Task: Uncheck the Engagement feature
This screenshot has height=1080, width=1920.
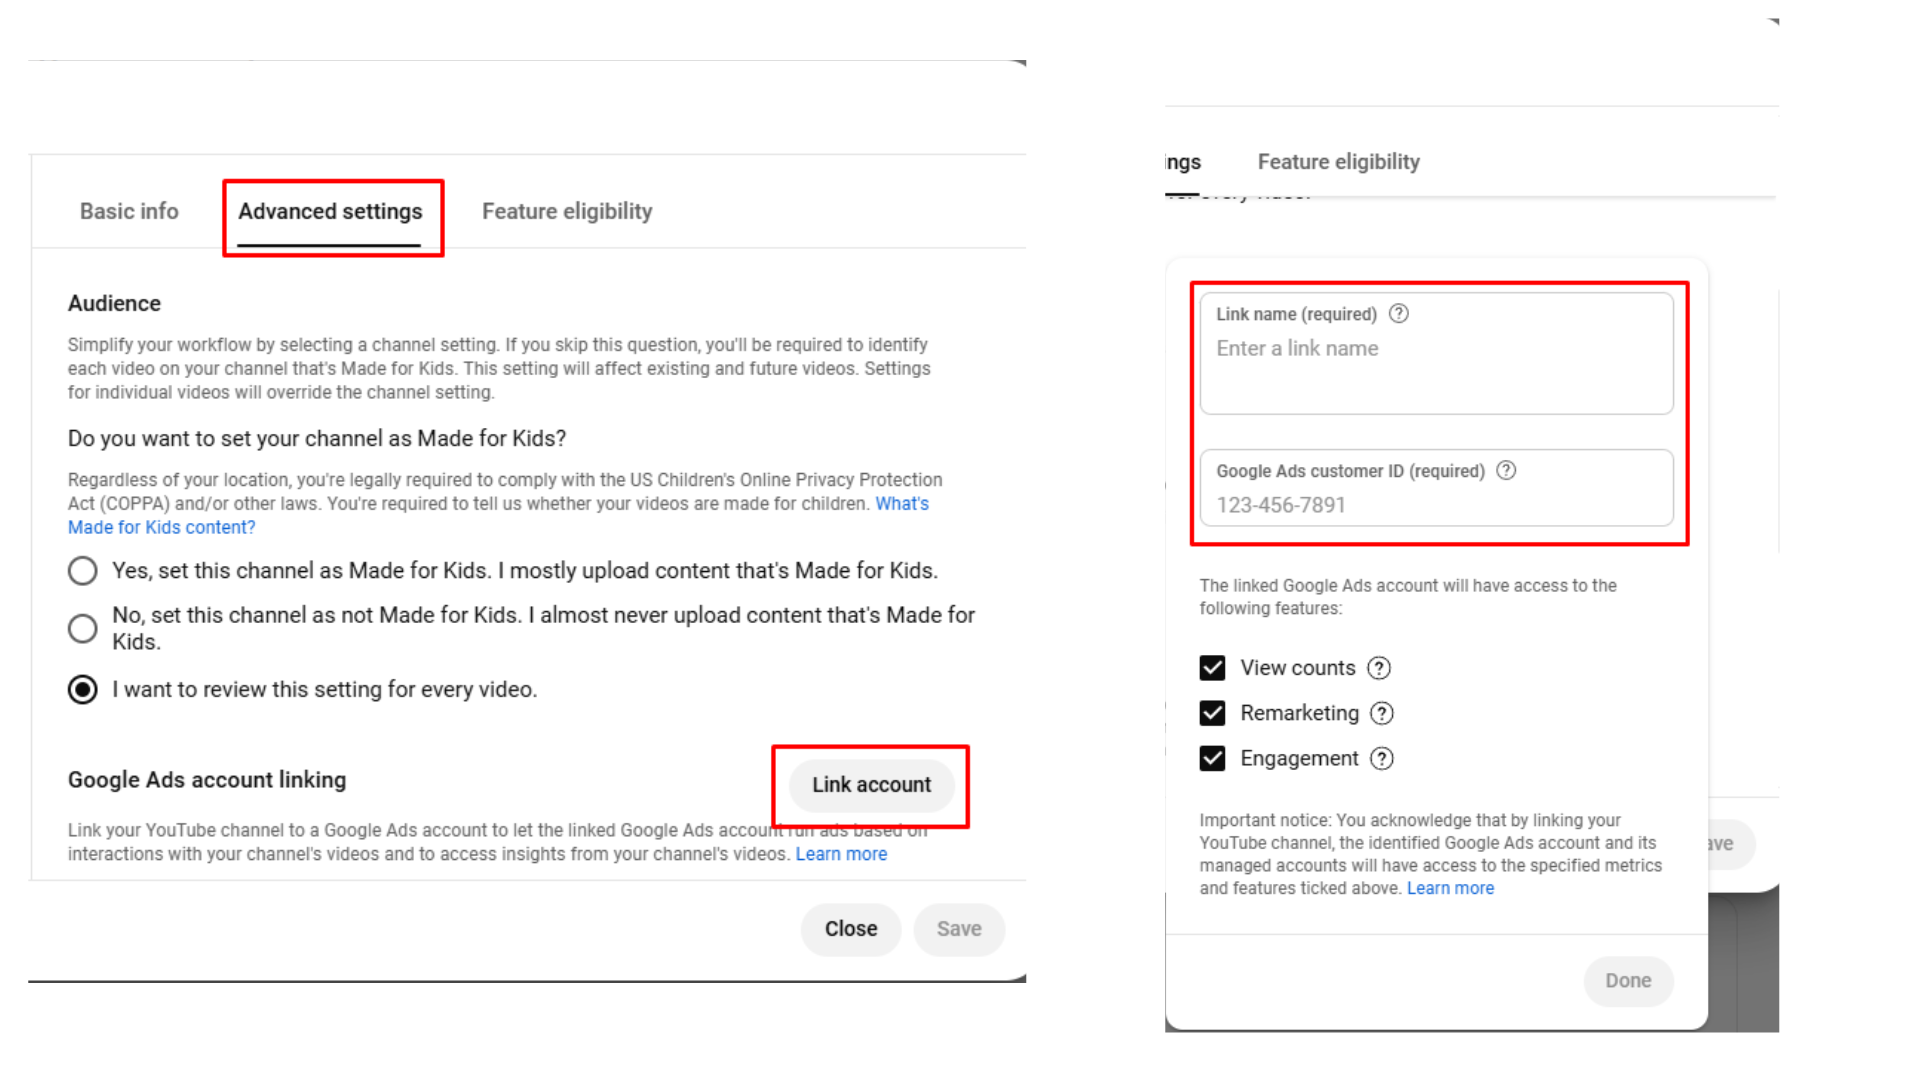Action: click(x=1211, y=758)
